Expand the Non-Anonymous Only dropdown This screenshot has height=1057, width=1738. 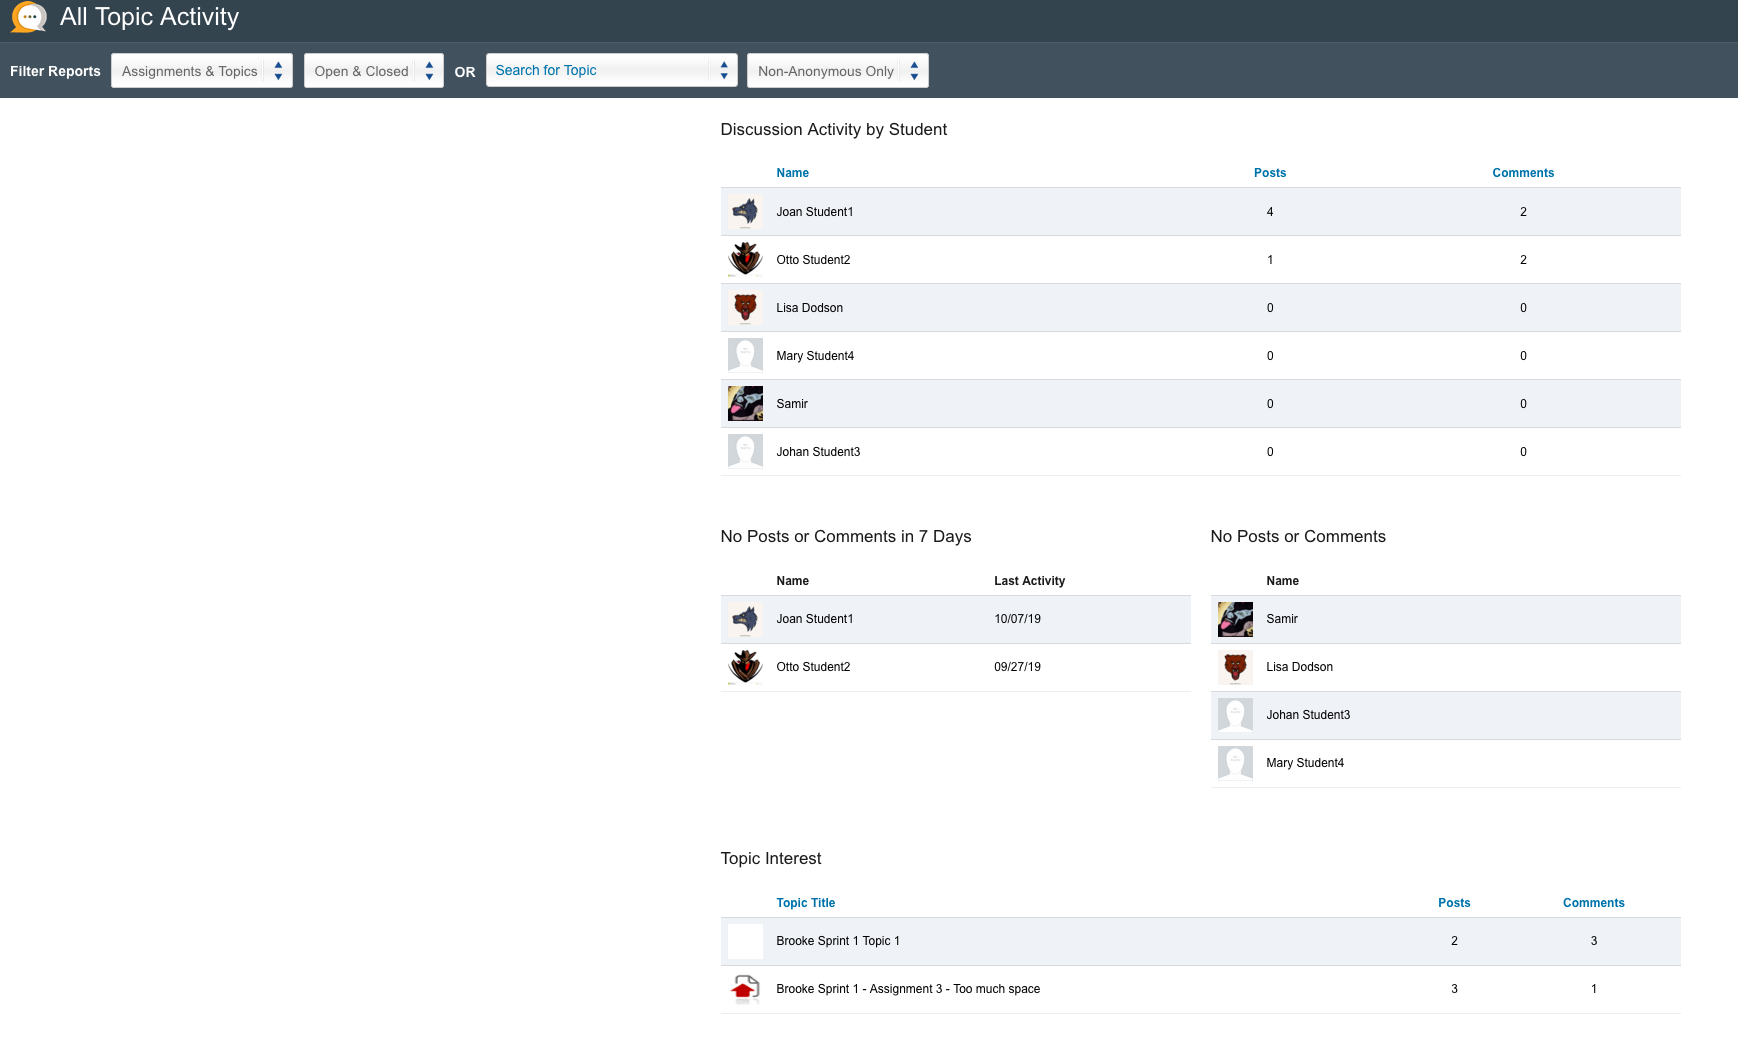(837, 71)
